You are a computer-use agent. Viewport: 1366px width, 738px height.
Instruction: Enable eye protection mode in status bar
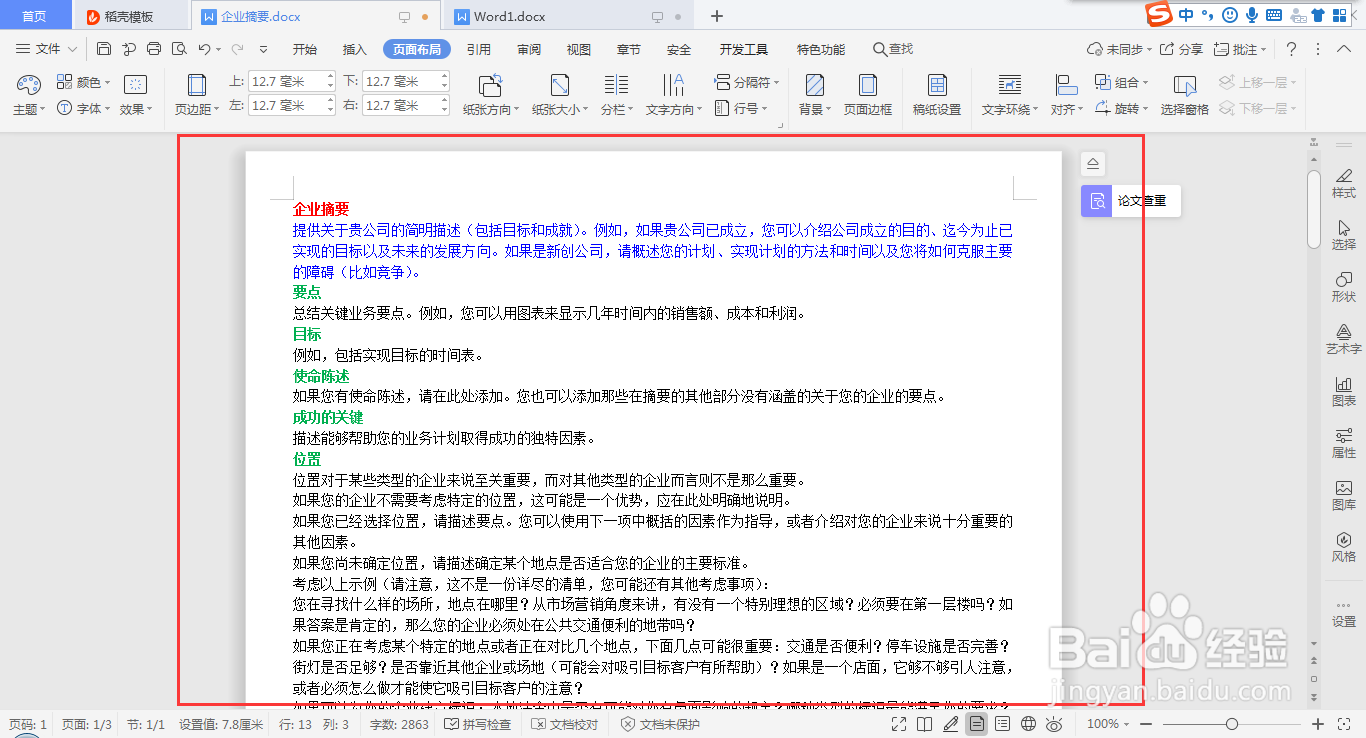pos(1053,723)
